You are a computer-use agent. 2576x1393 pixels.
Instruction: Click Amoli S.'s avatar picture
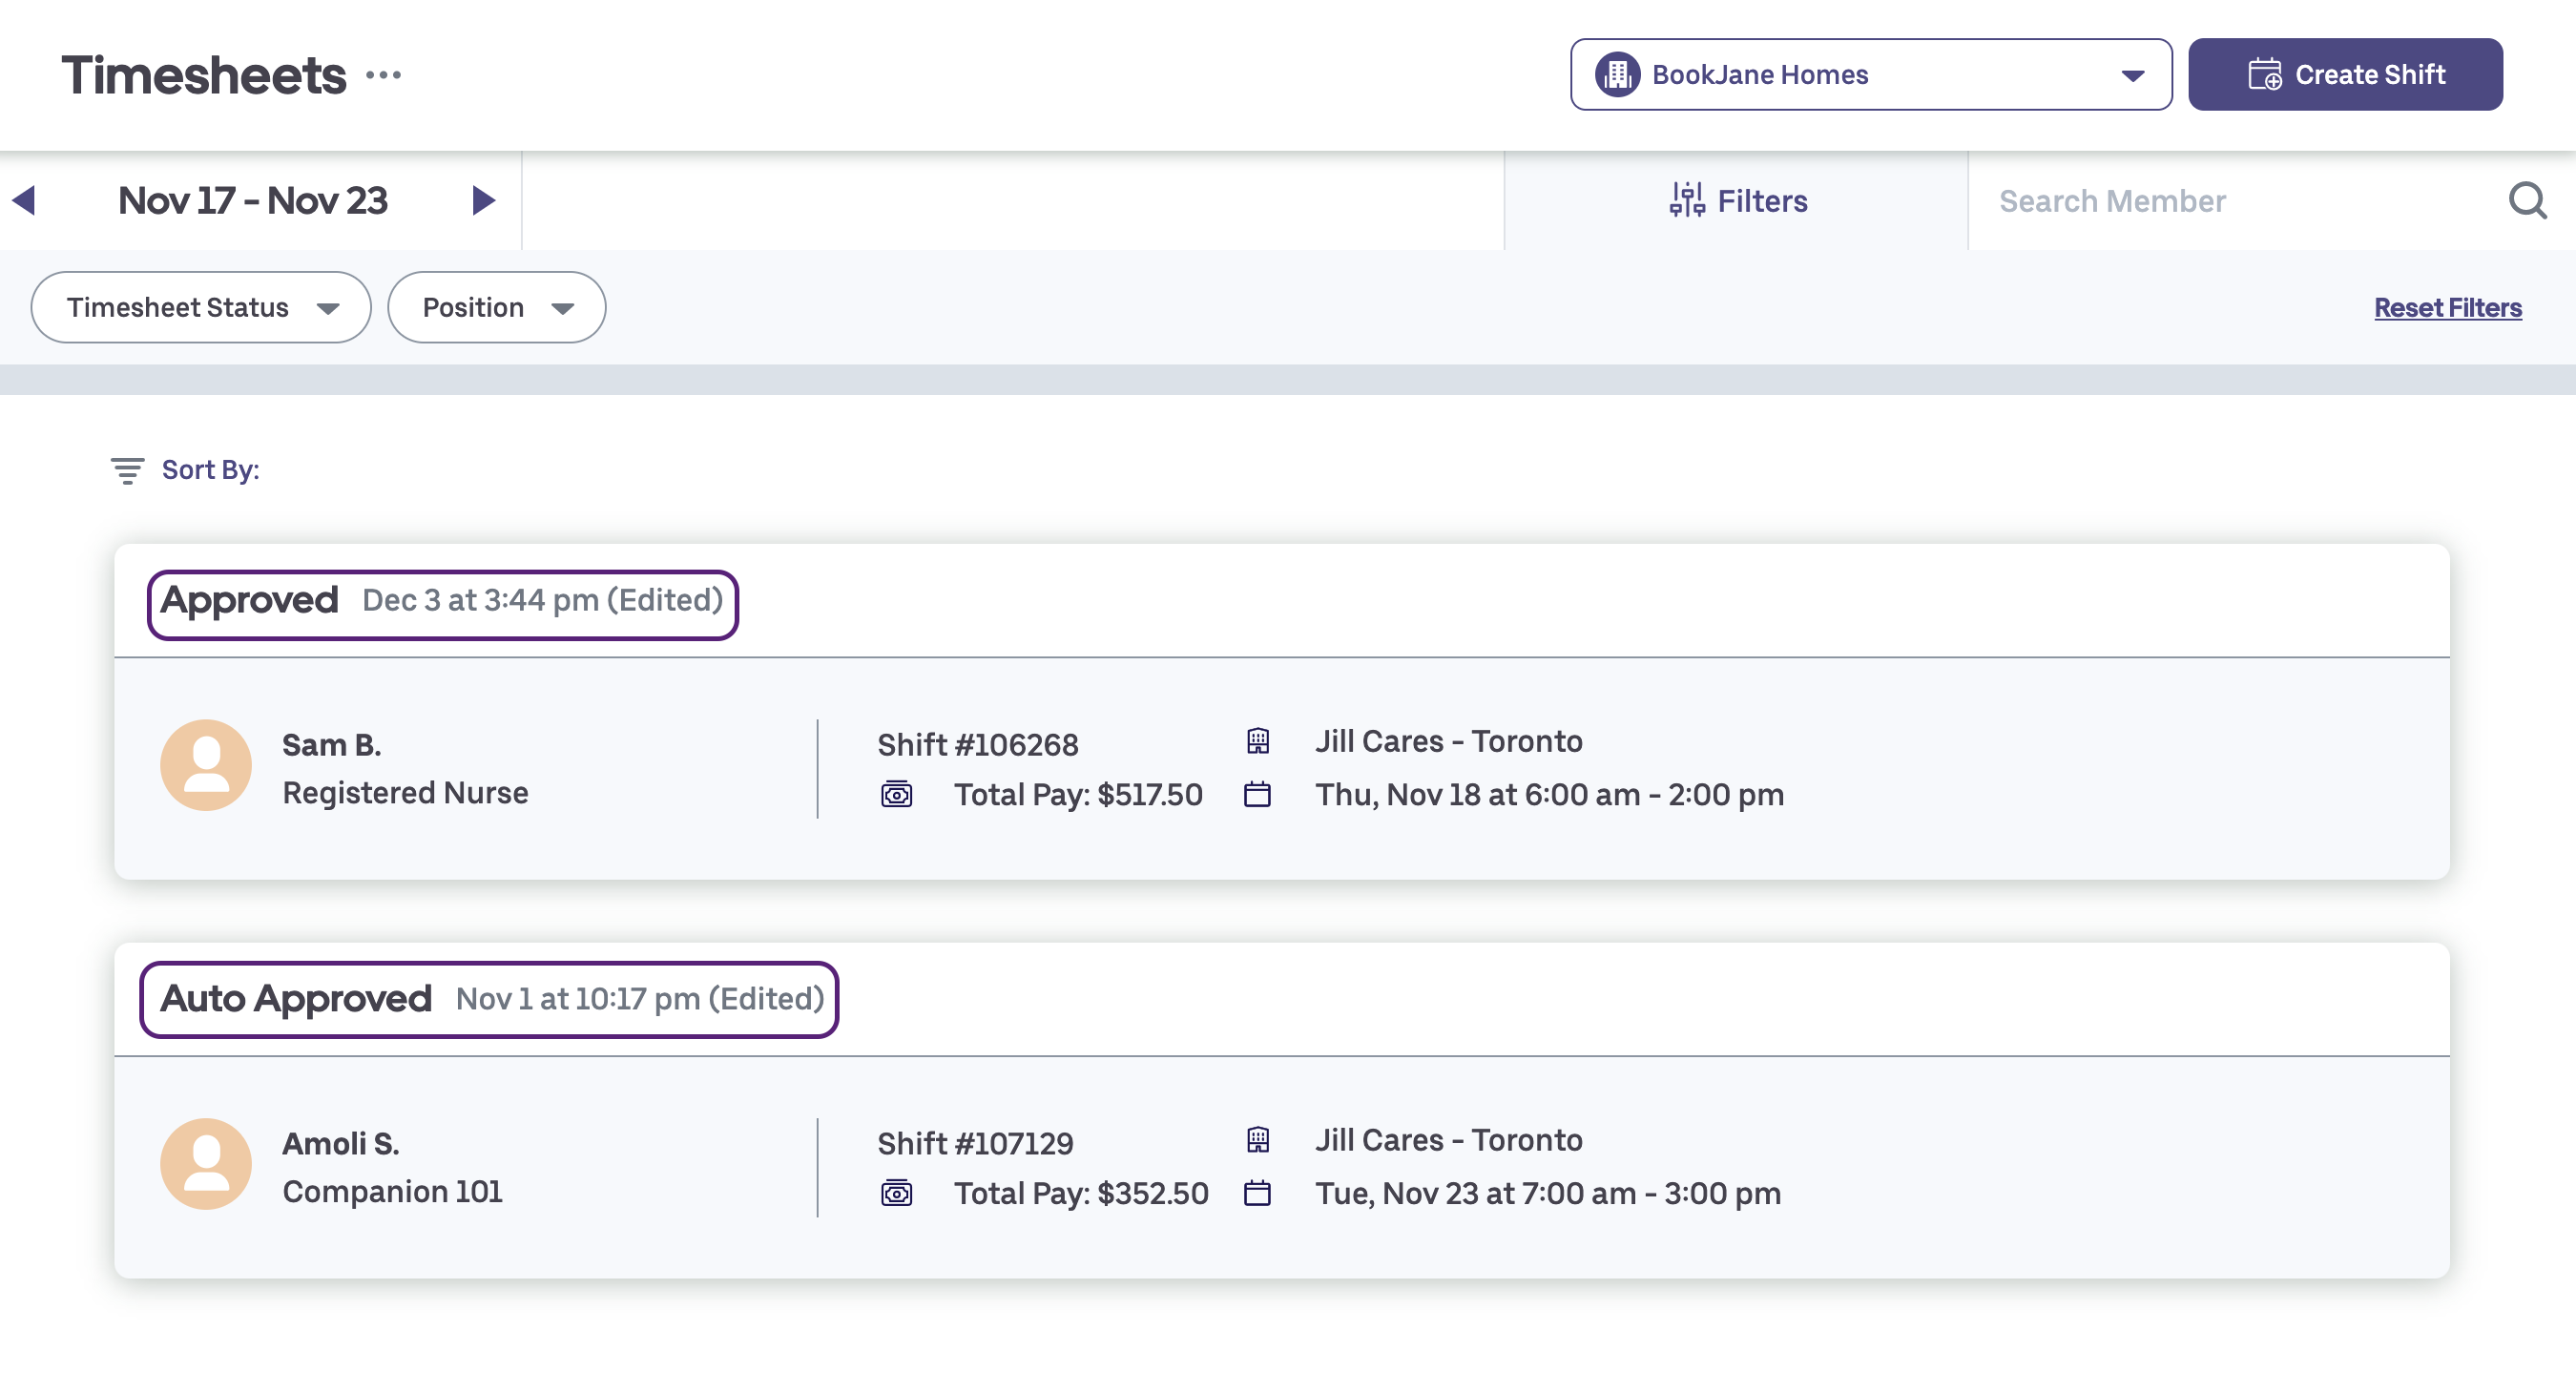tap(206, 1164)
